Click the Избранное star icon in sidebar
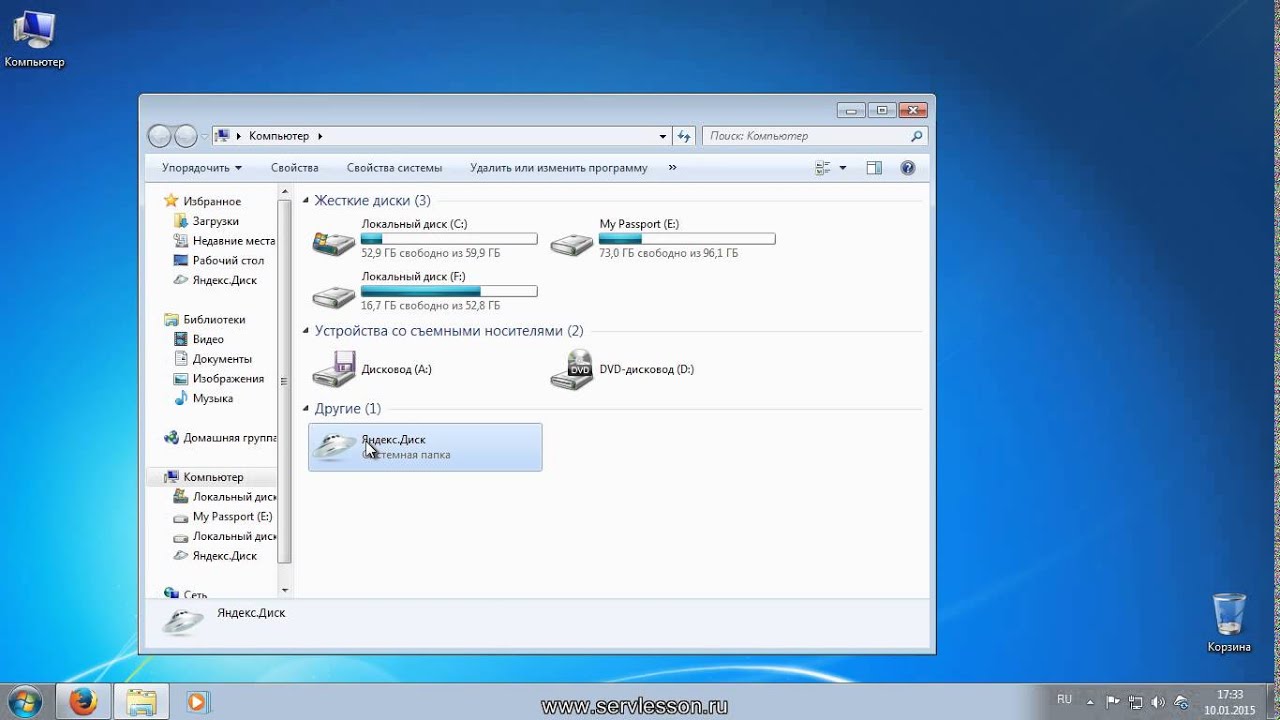The image size is (1280, 720). point(171,201)
